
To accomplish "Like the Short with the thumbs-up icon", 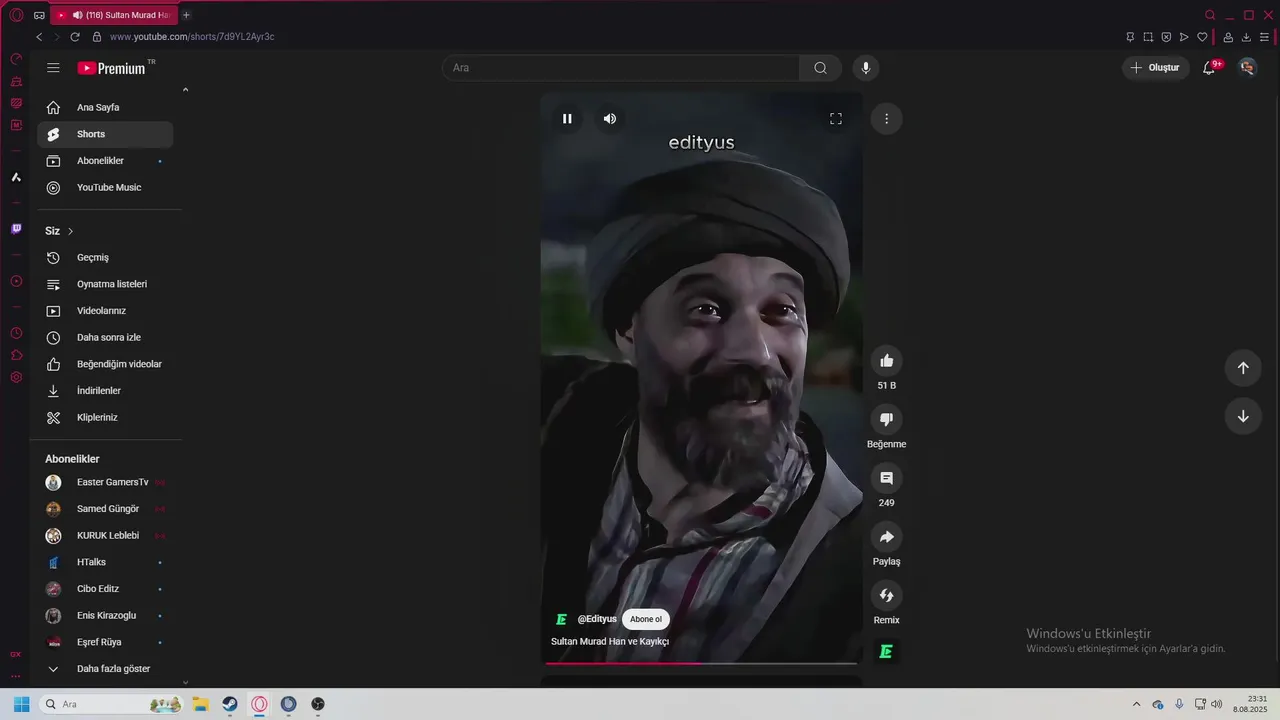I will [x=886, y=361].
